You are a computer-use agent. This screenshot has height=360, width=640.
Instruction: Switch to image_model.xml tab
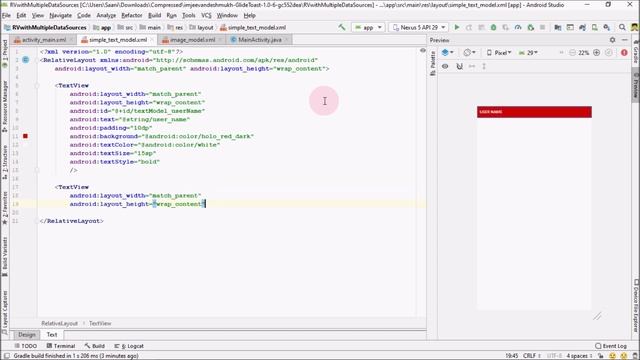(192, 40)
